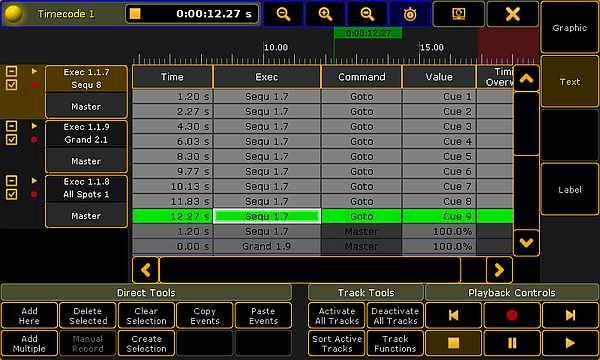Switch to the Graphic view tab
The width and height of the screenshot is (600, 360).
569,28
